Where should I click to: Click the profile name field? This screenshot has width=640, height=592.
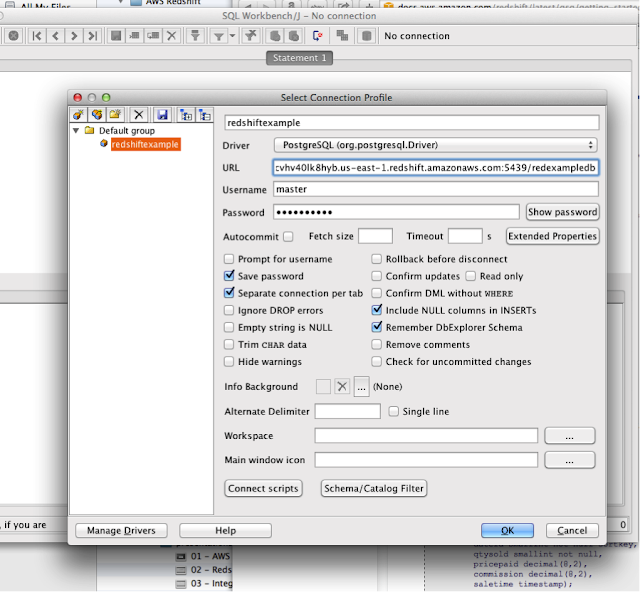coord(411,122)
